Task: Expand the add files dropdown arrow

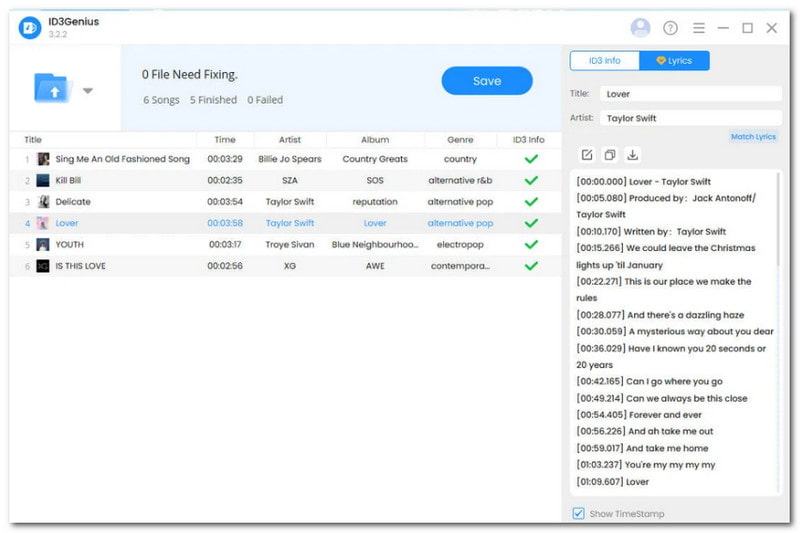Action: (x=88, y=91)
